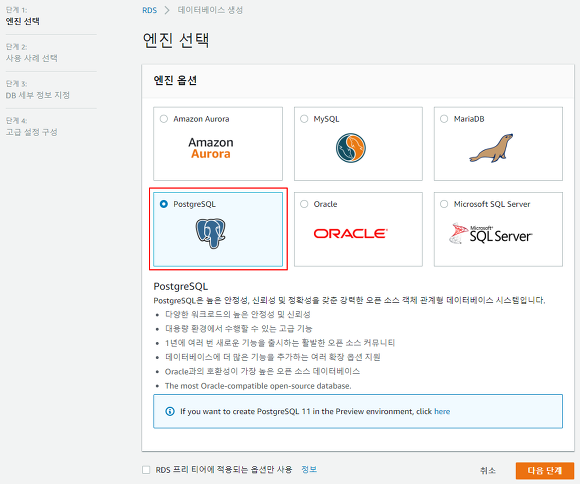
Task: Click the 'Microsoft SQL Server' card label
Action: point(492,204)
